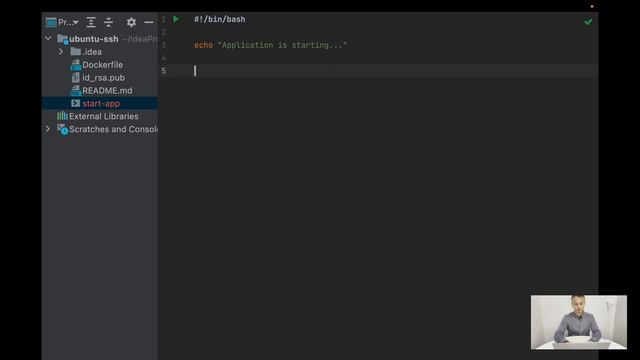Hide the Project tool window

(x=149, y=22)
